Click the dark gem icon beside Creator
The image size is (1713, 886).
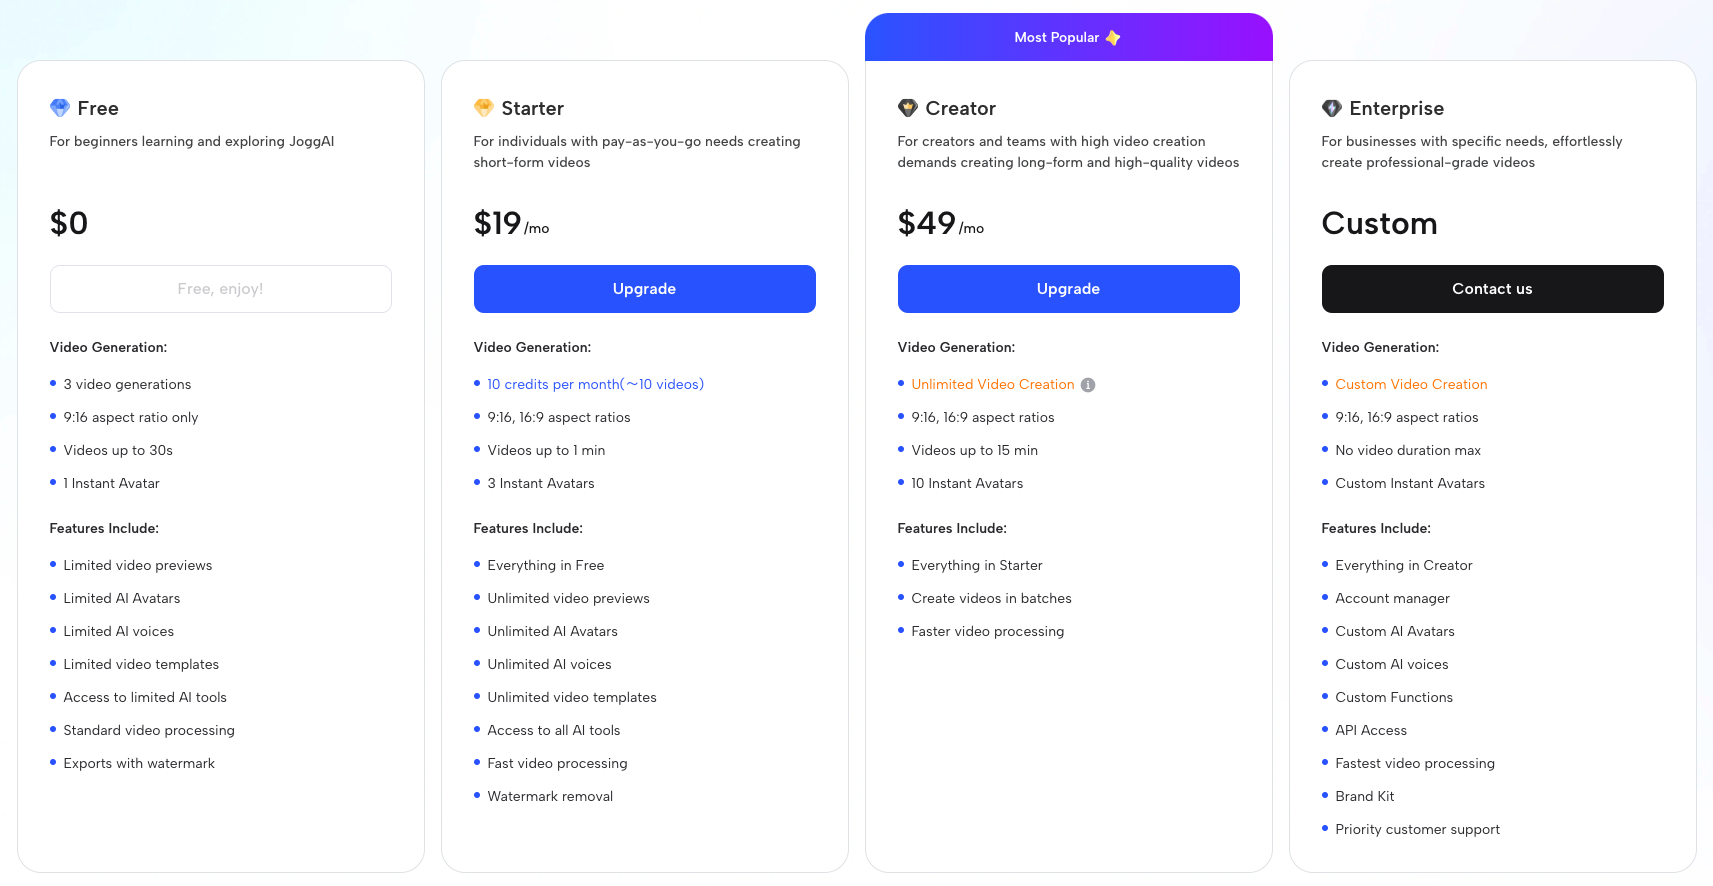click(908, 108)
